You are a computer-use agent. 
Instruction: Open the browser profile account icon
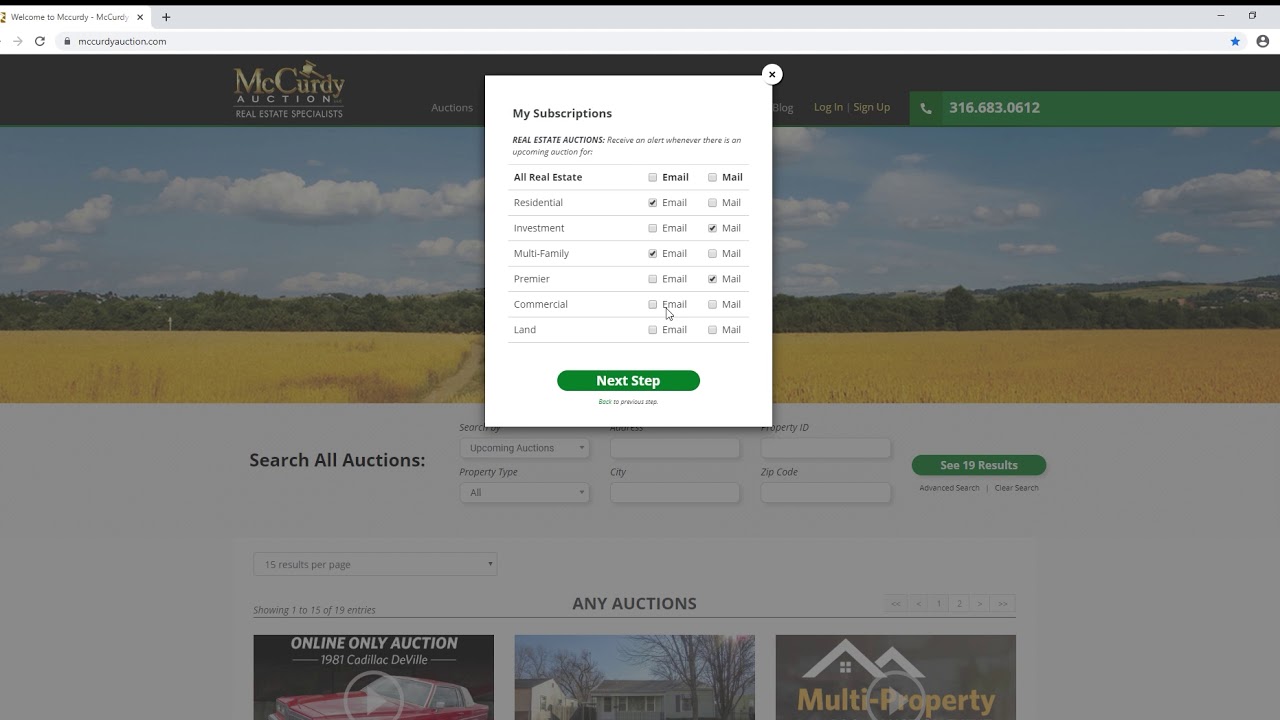pyautogui.click(x=1262, y=41)
